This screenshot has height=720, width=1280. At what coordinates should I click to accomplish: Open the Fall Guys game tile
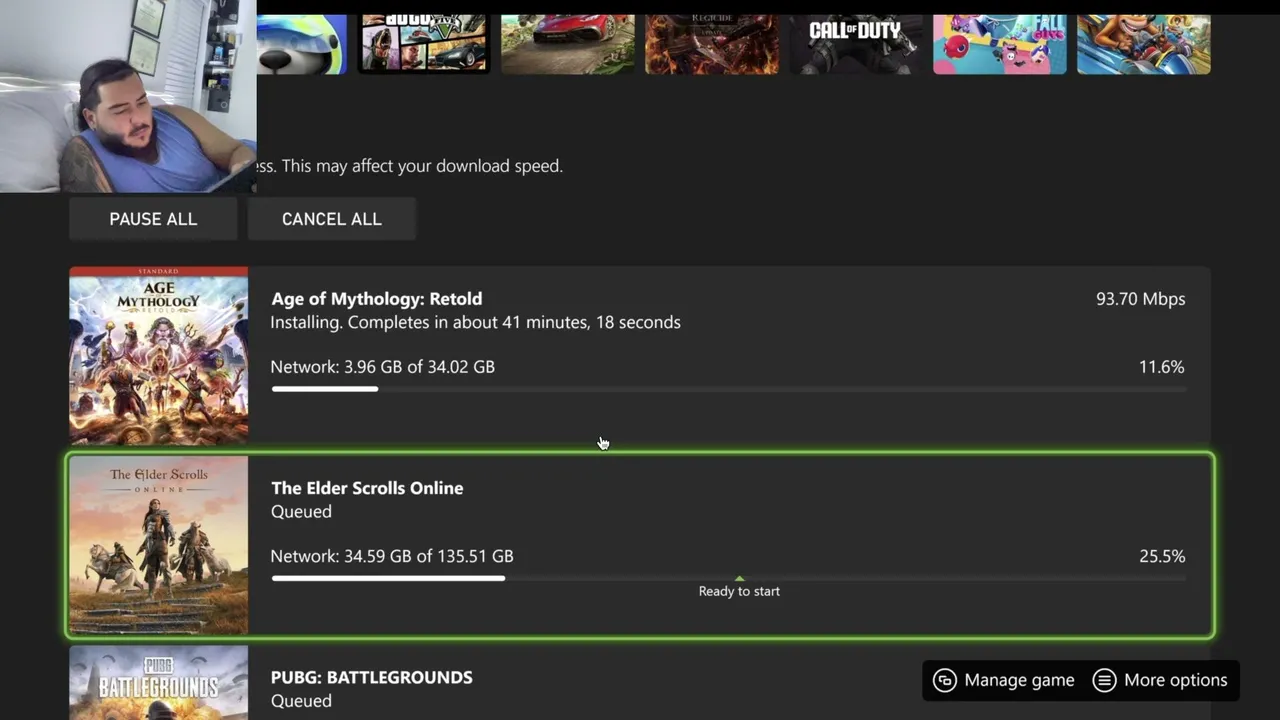pos(999,44)
